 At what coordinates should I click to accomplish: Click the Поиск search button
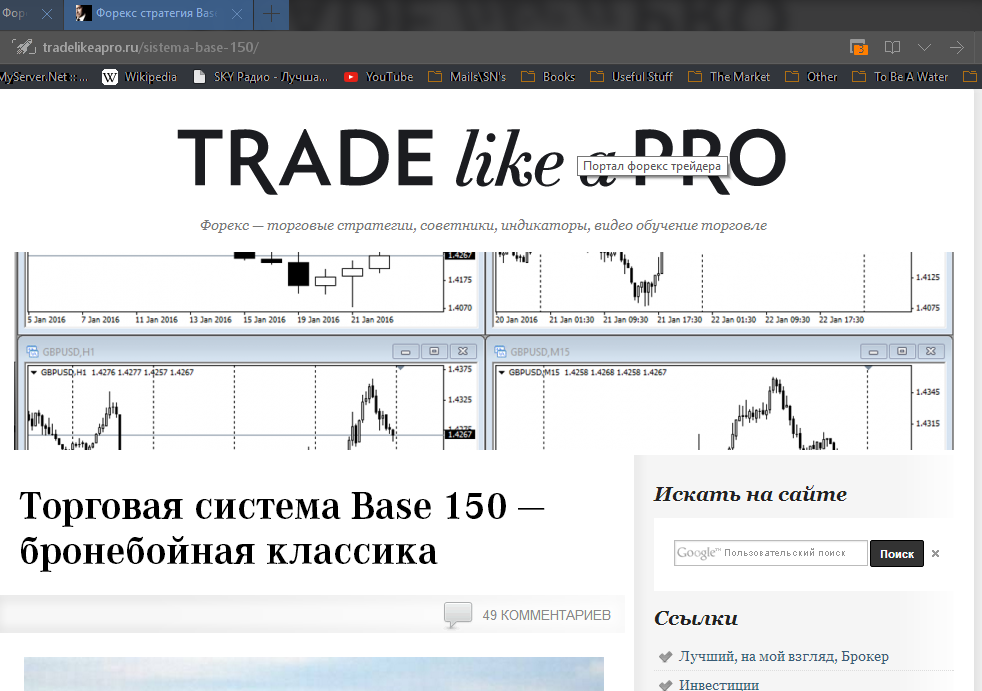[x=897, y=553]
